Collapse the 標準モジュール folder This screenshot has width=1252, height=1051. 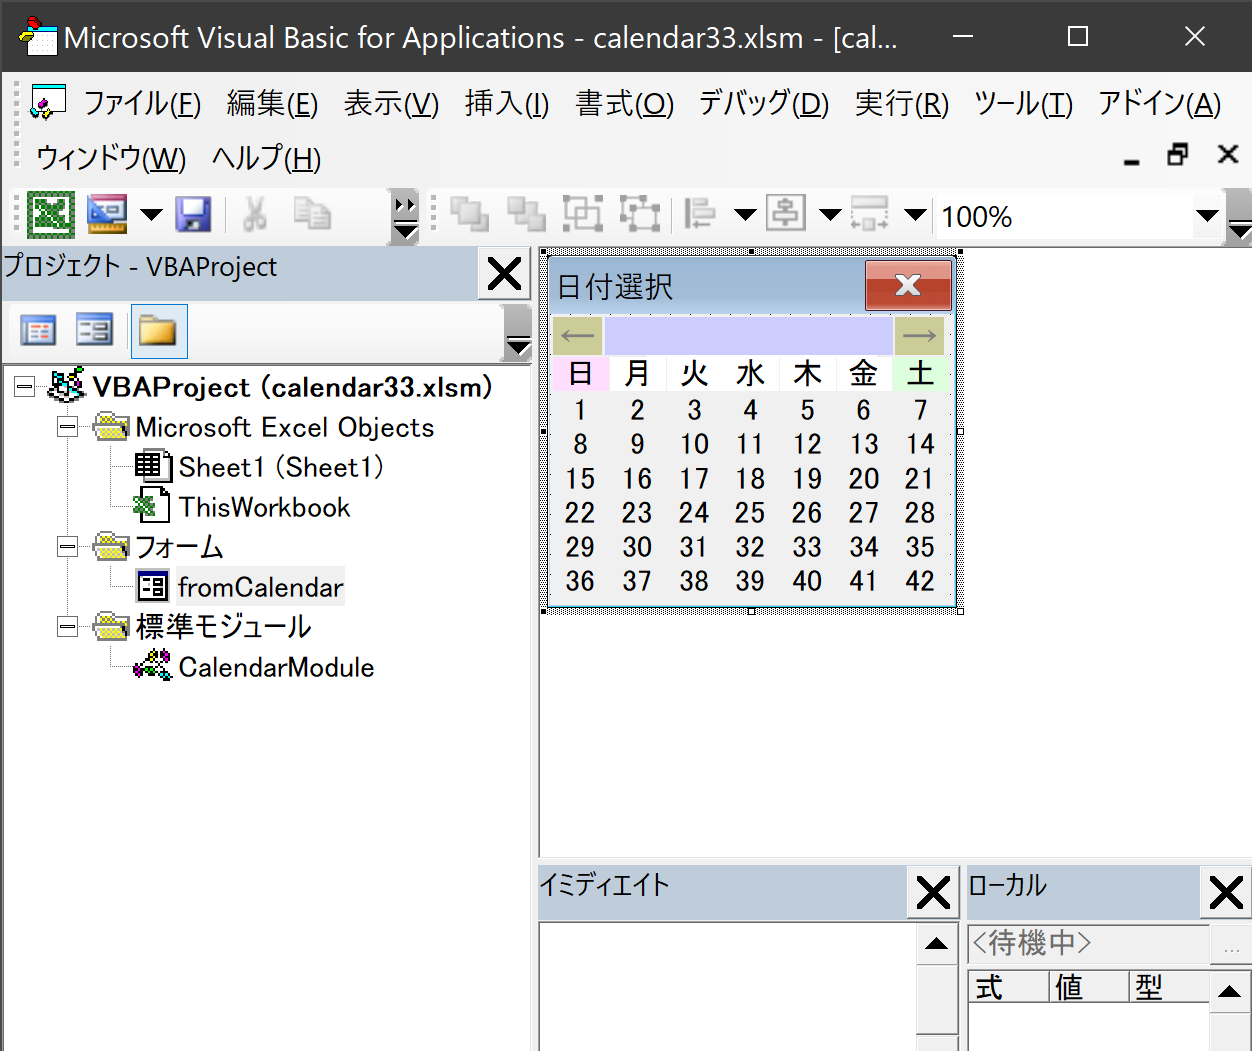67,626
